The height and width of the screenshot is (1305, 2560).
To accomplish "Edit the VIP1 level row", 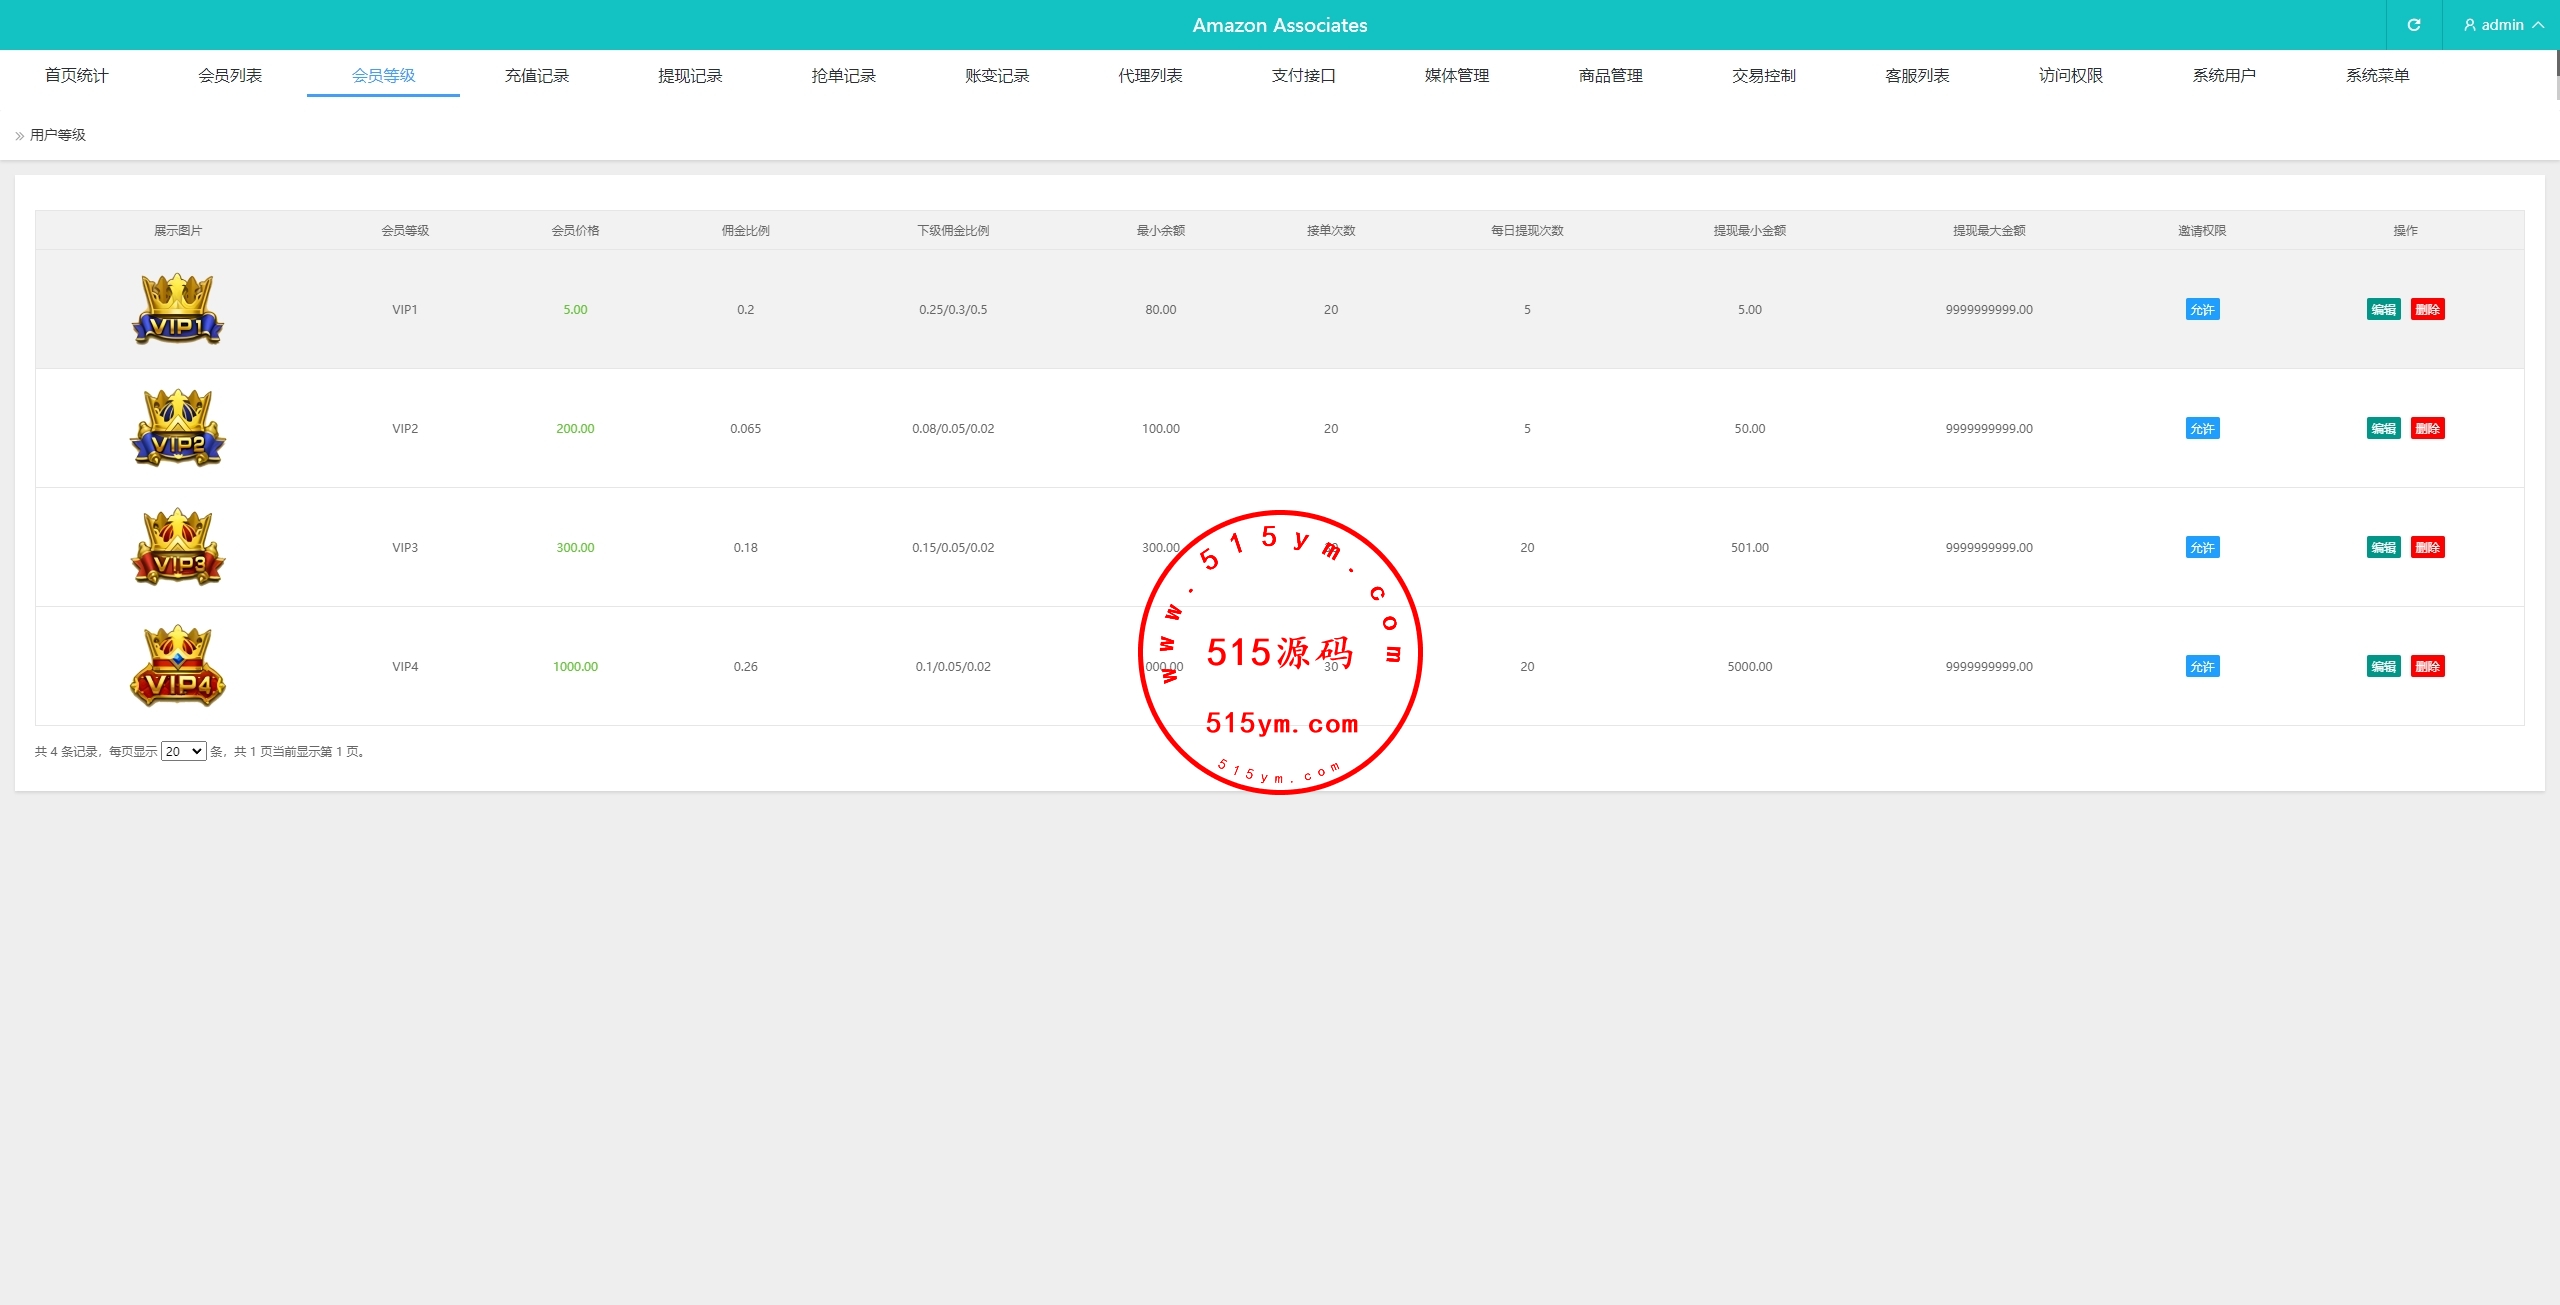I will point(2383,310).
